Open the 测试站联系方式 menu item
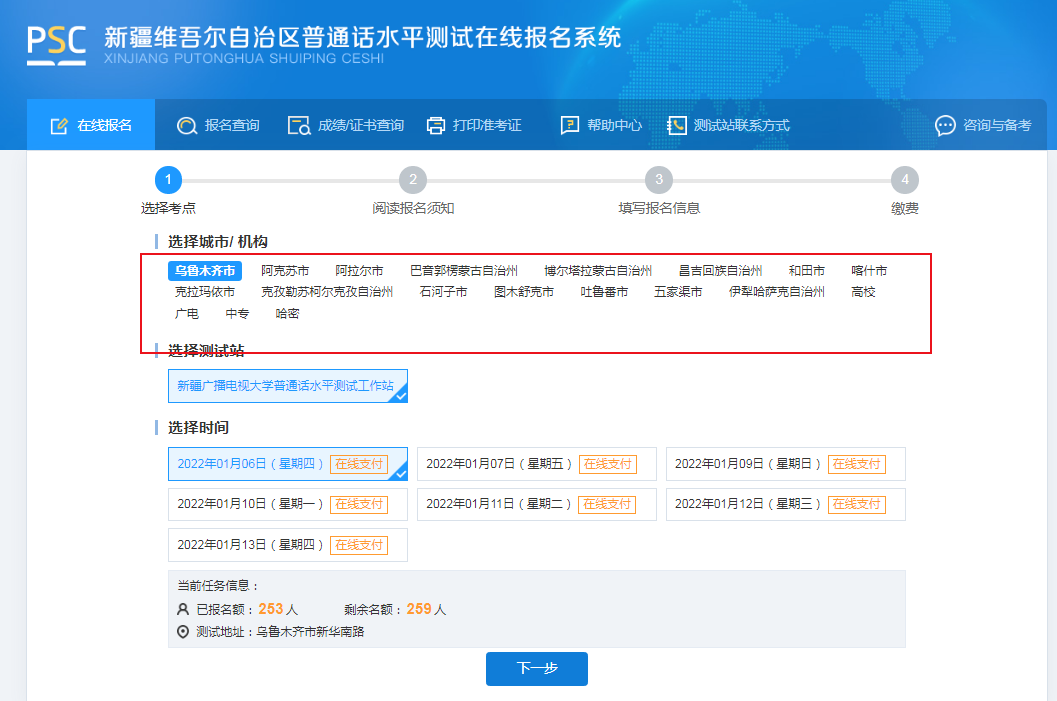1057x701 pixels. coord(741,125)
